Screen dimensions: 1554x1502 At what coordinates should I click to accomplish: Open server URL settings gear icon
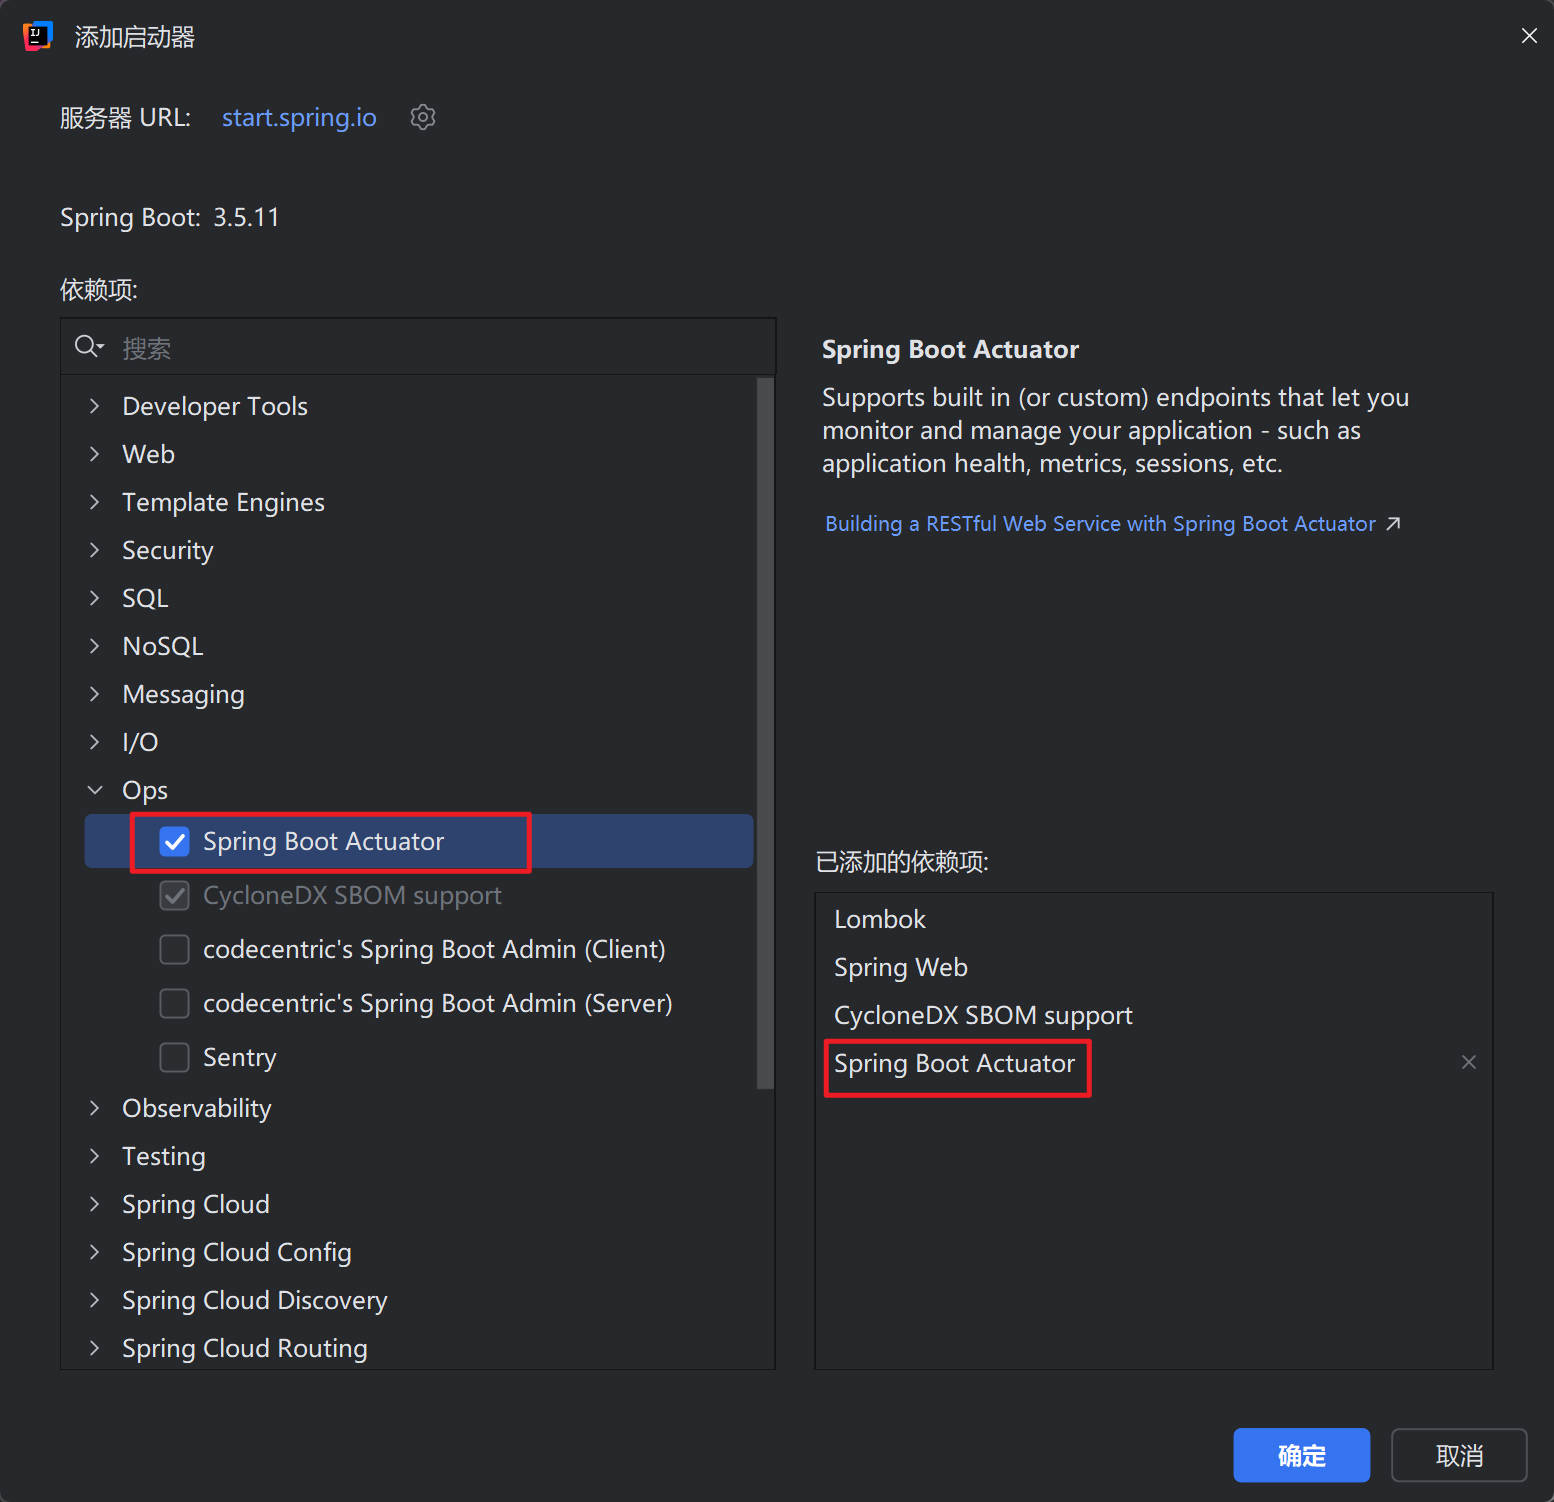click(423, 117)
